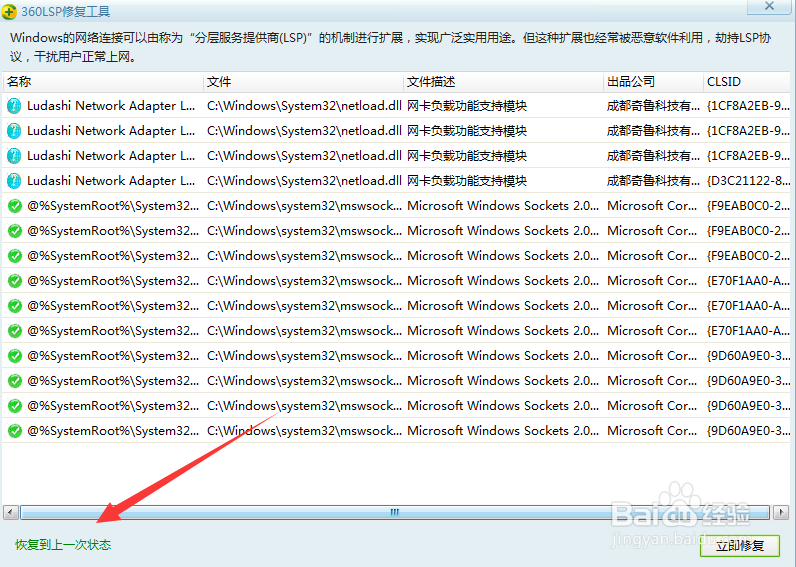Screen dimensions: 796x567
Task: Click the blue icon of the {D3C21122-8 row
Action: (x=14, y=181)
